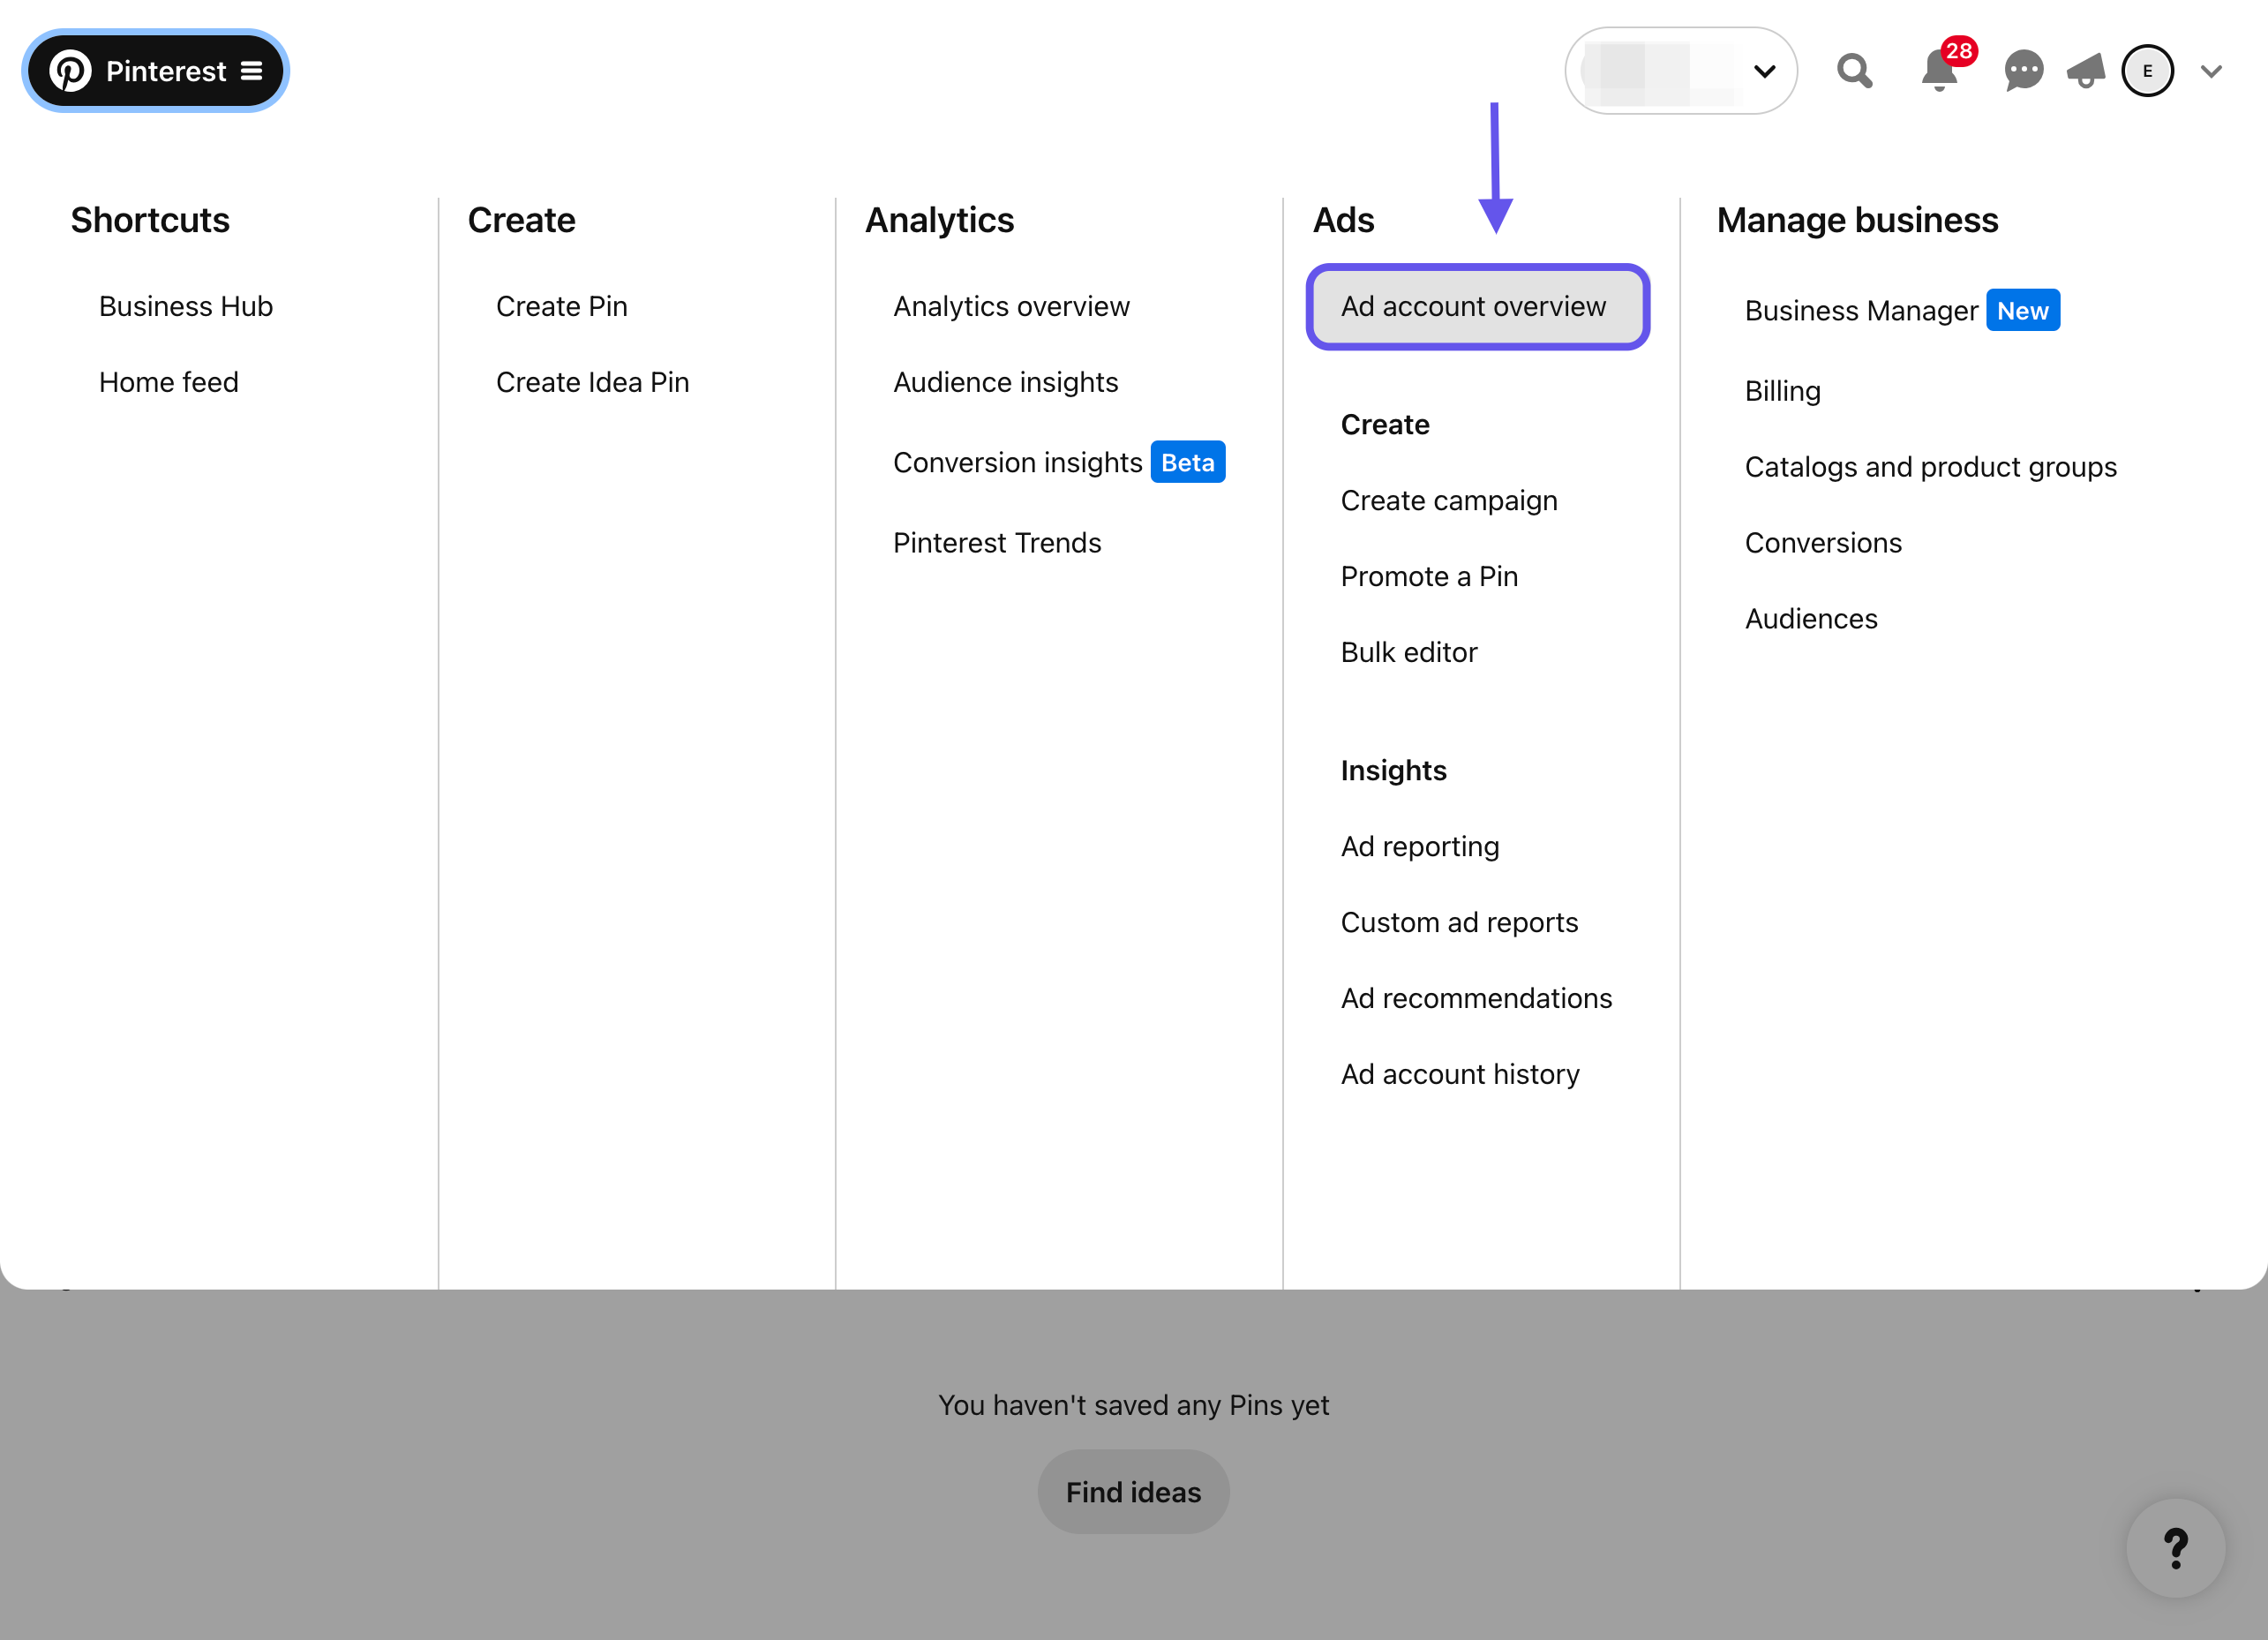Select Promote a Pin
This screenshot has height=1640, width=2268.
[x=1429, y=576]
